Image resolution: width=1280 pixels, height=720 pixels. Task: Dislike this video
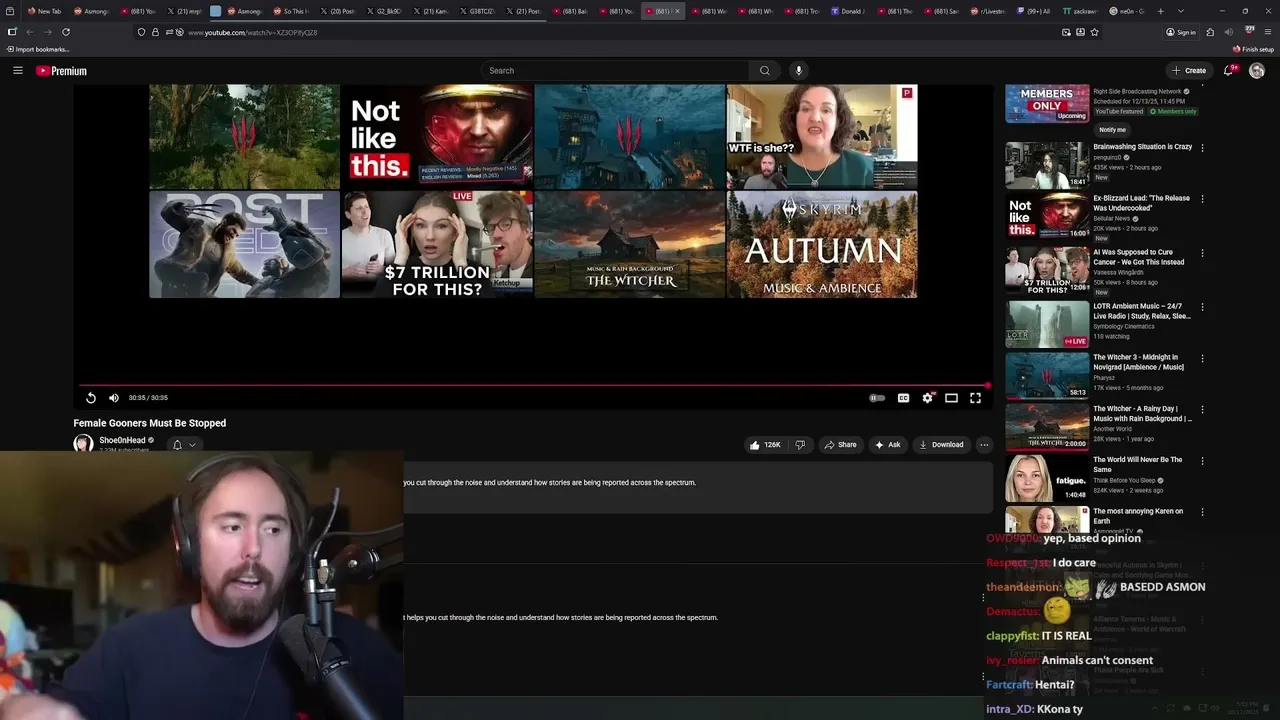tap(800, 445)
